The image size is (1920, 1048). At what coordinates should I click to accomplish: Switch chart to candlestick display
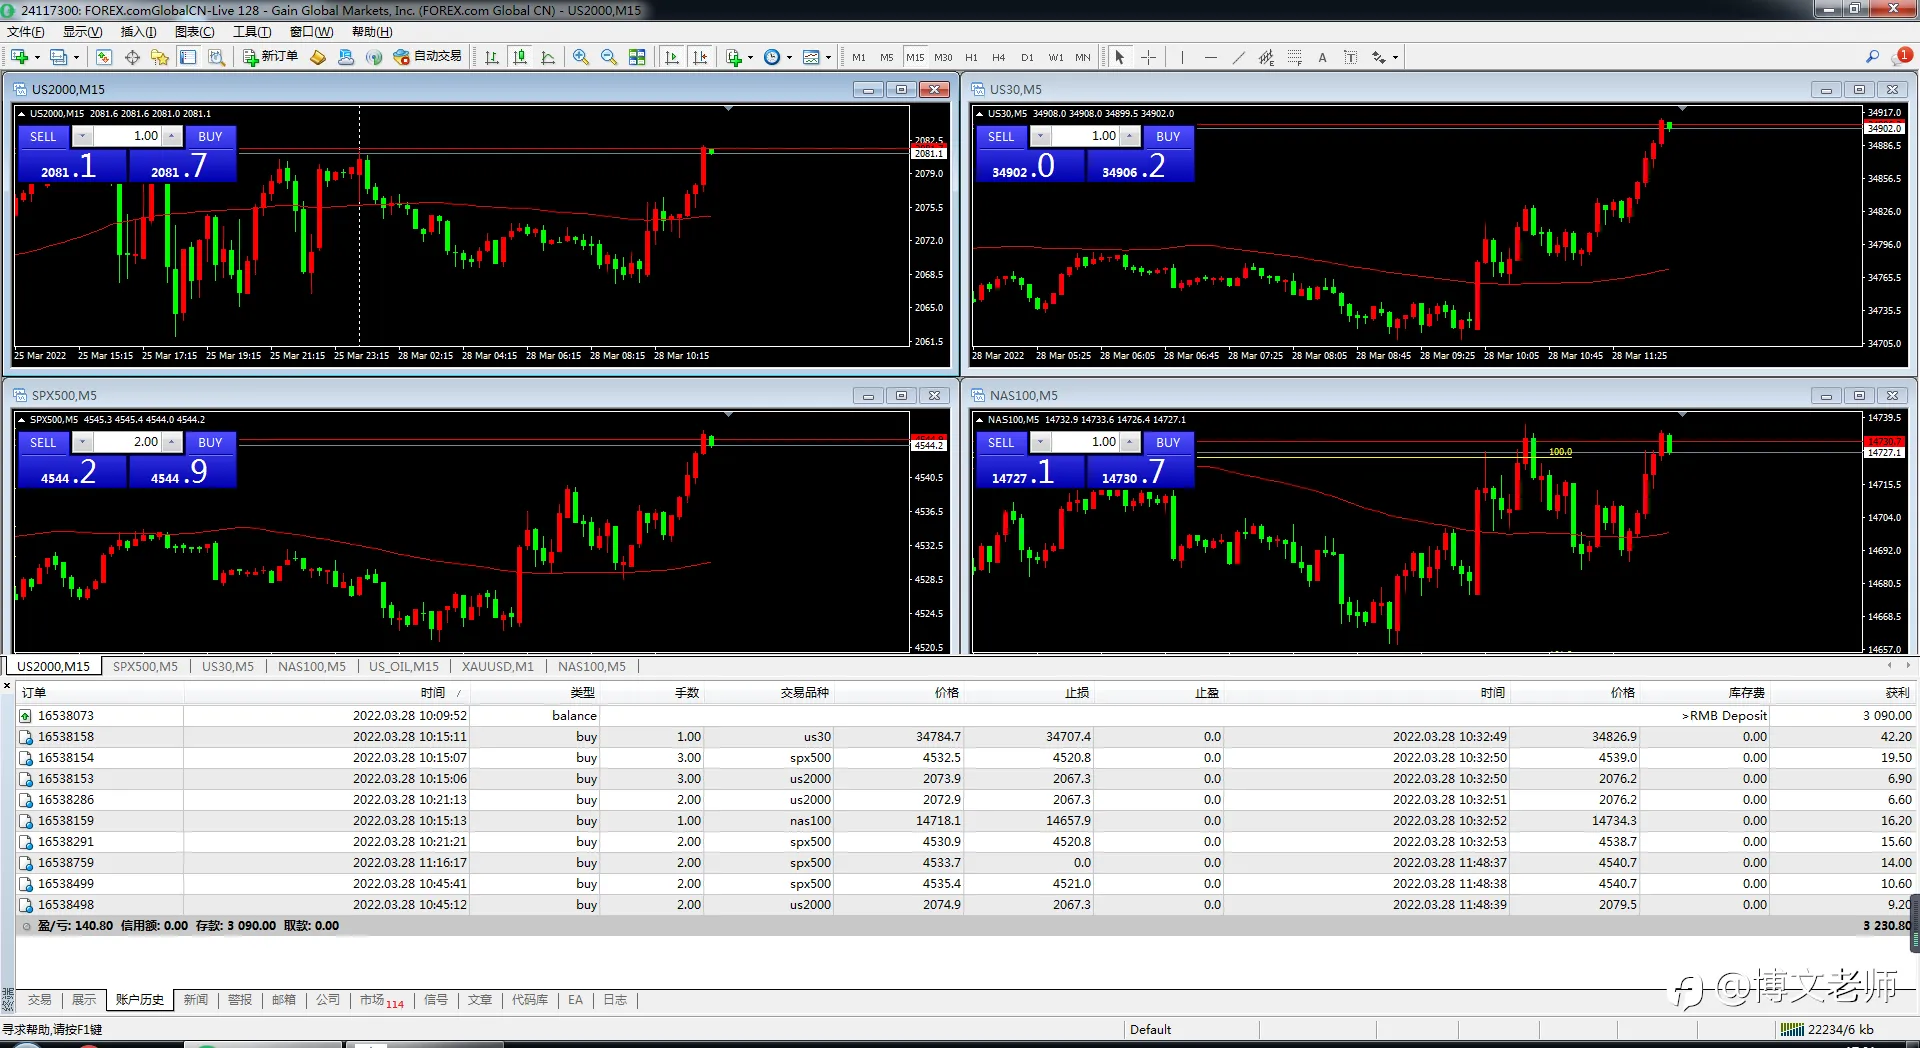tap(520, 57)
